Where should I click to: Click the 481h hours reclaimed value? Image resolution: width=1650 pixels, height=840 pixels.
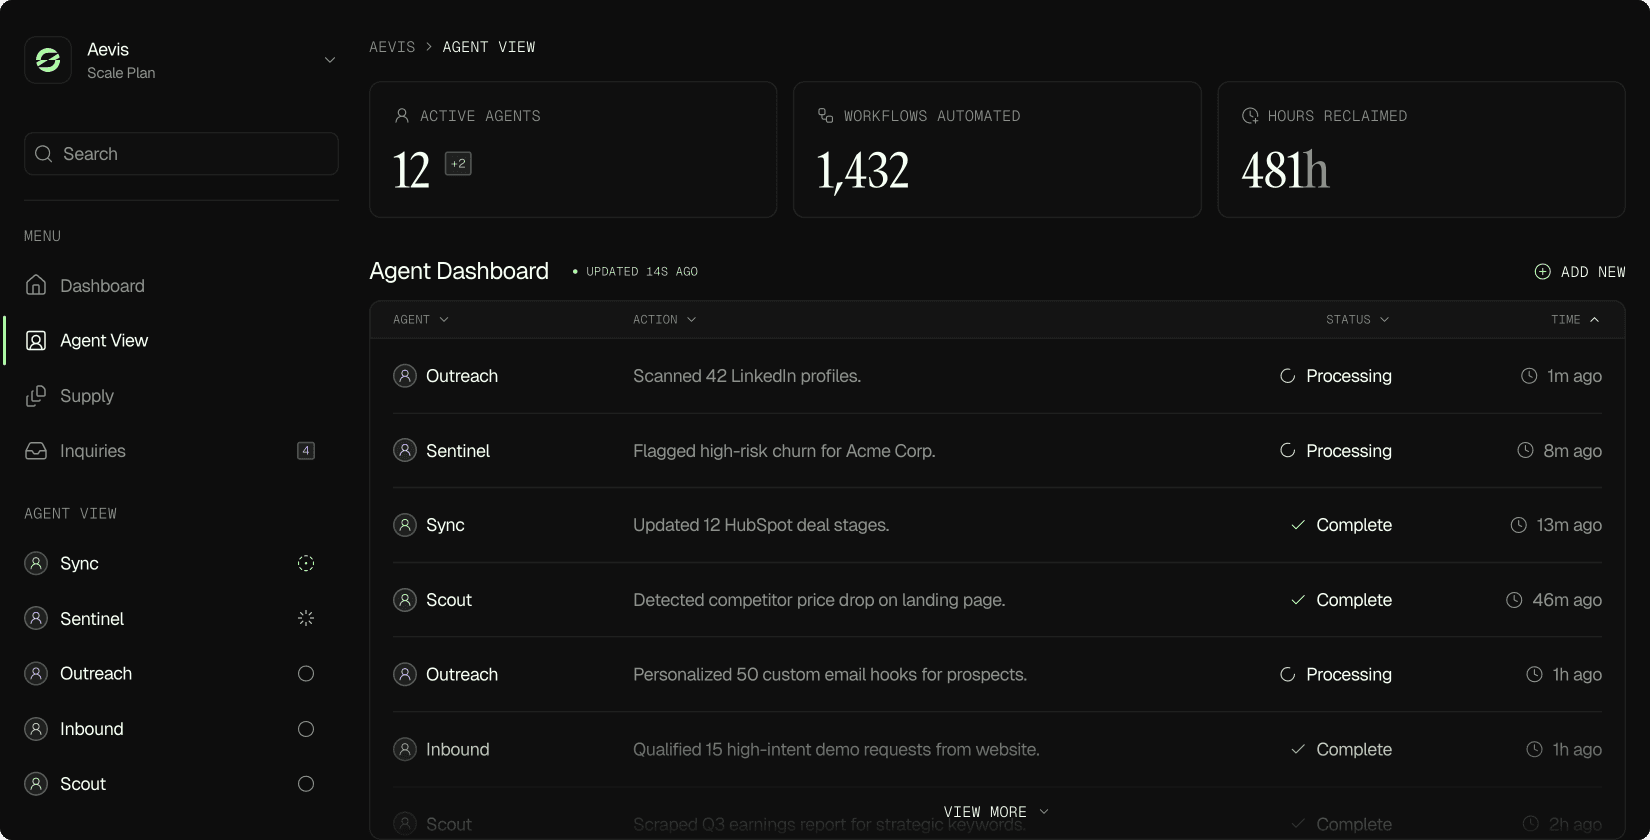[x=1285, y=170]
